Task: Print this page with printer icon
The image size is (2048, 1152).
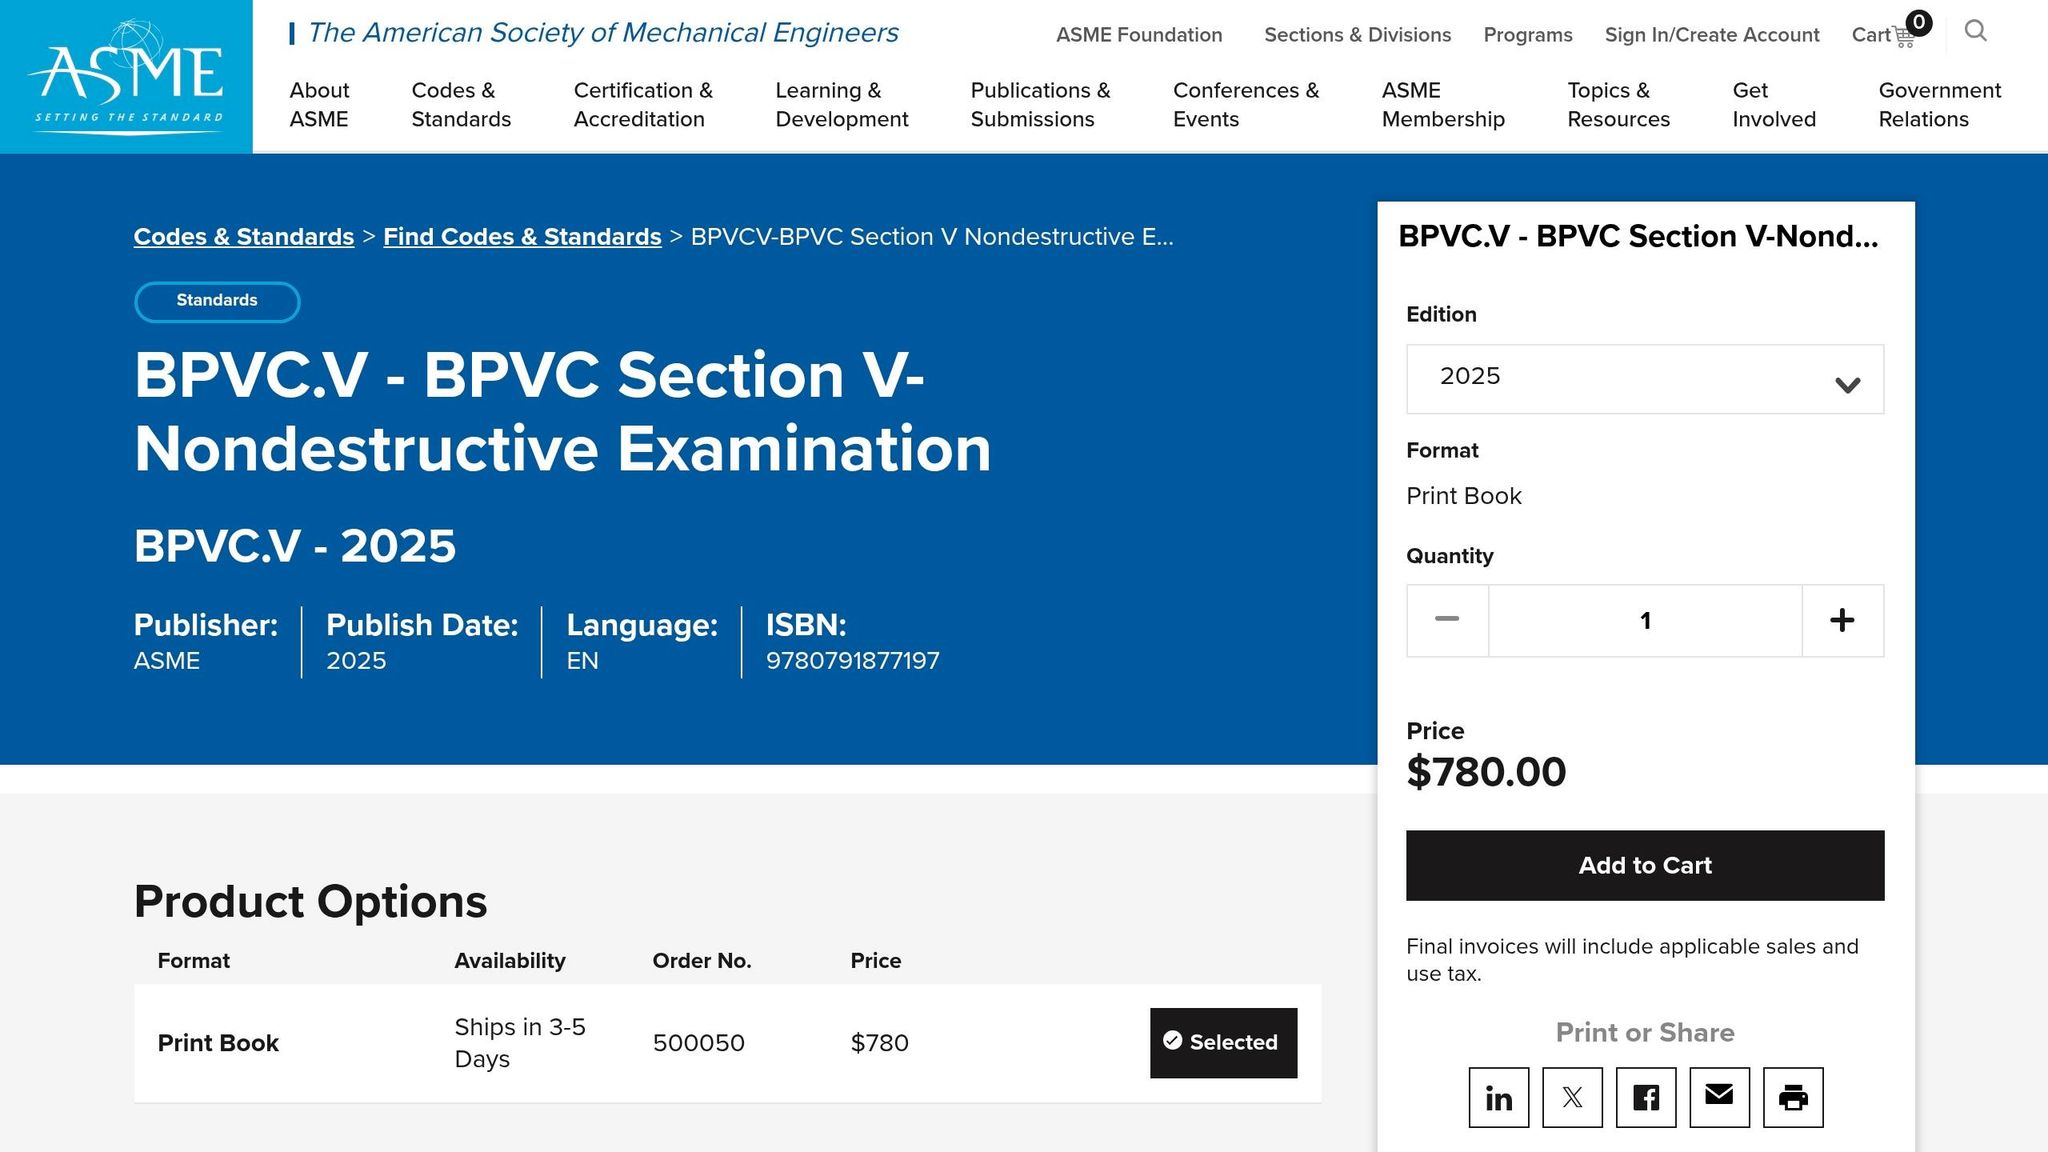Action: pyautogui.click(x=1793, y=1098)
